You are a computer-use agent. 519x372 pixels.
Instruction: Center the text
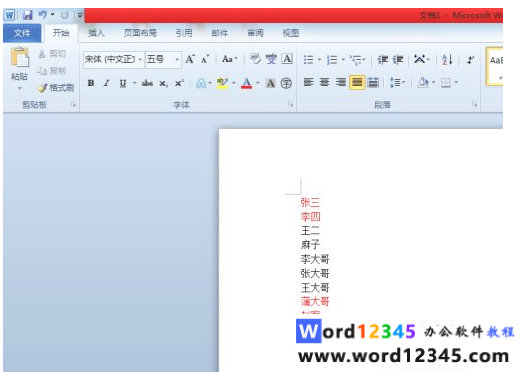click(x=325, y=82)
